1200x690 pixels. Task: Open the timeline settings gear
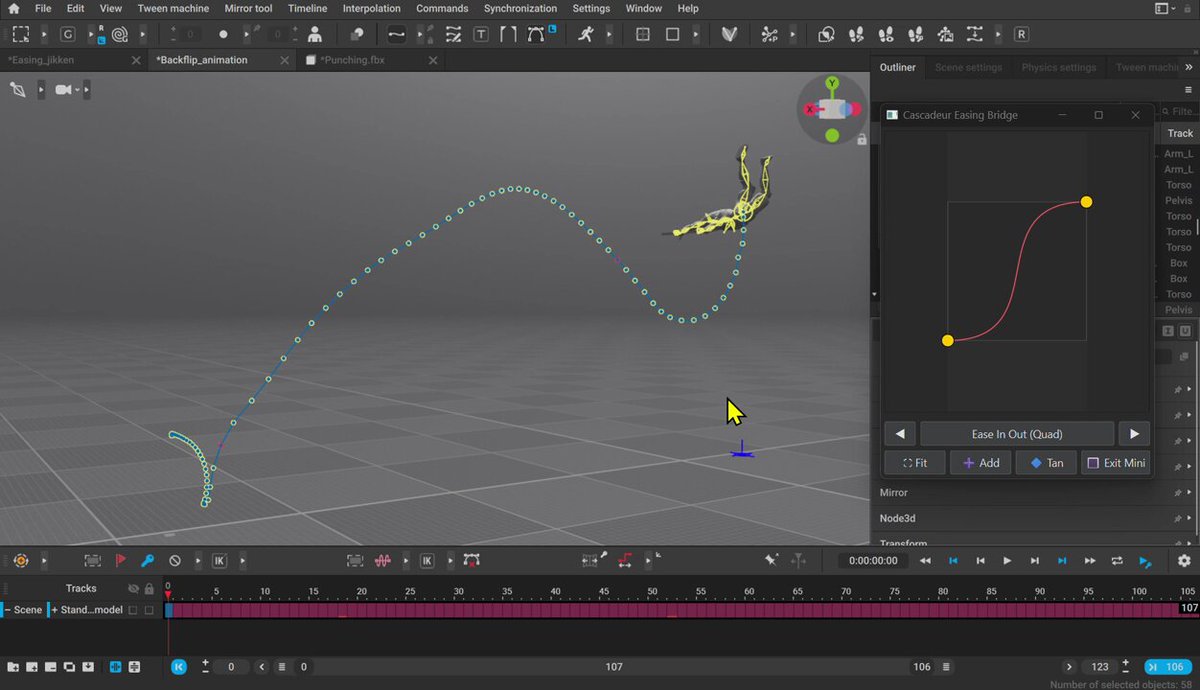[x=1184, y=561]
